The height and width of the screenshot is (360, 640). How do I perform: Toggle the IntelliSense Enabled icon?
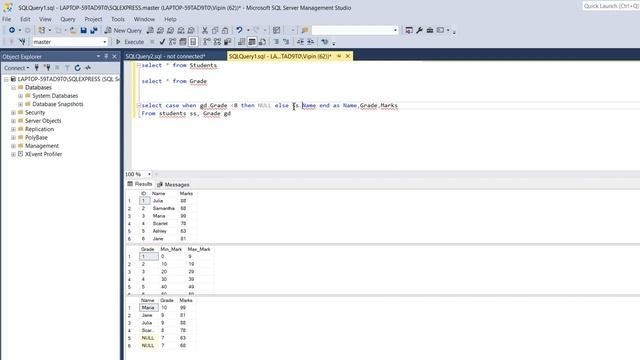click(193, 42)
